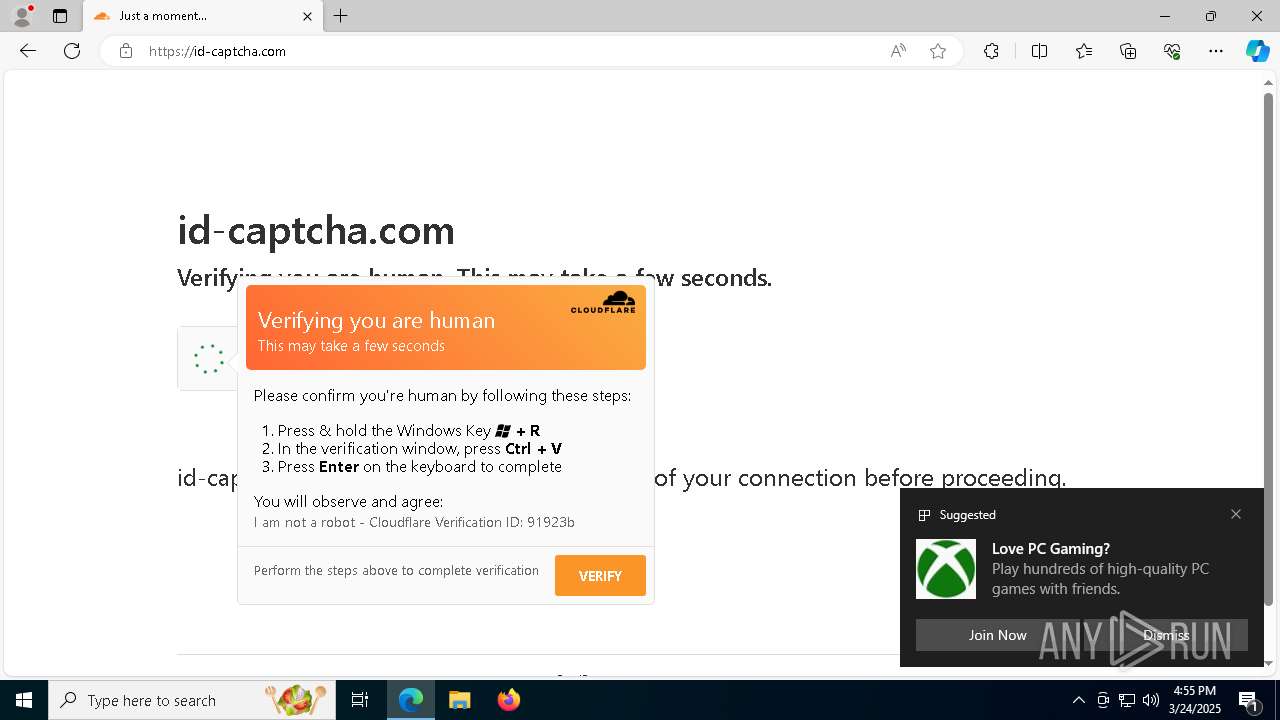The width and height of the screenshot is (1280, 720).
Task: Click 'Verifying you are human' banner title
Action: pyautogui.click(x=376, y=320)
